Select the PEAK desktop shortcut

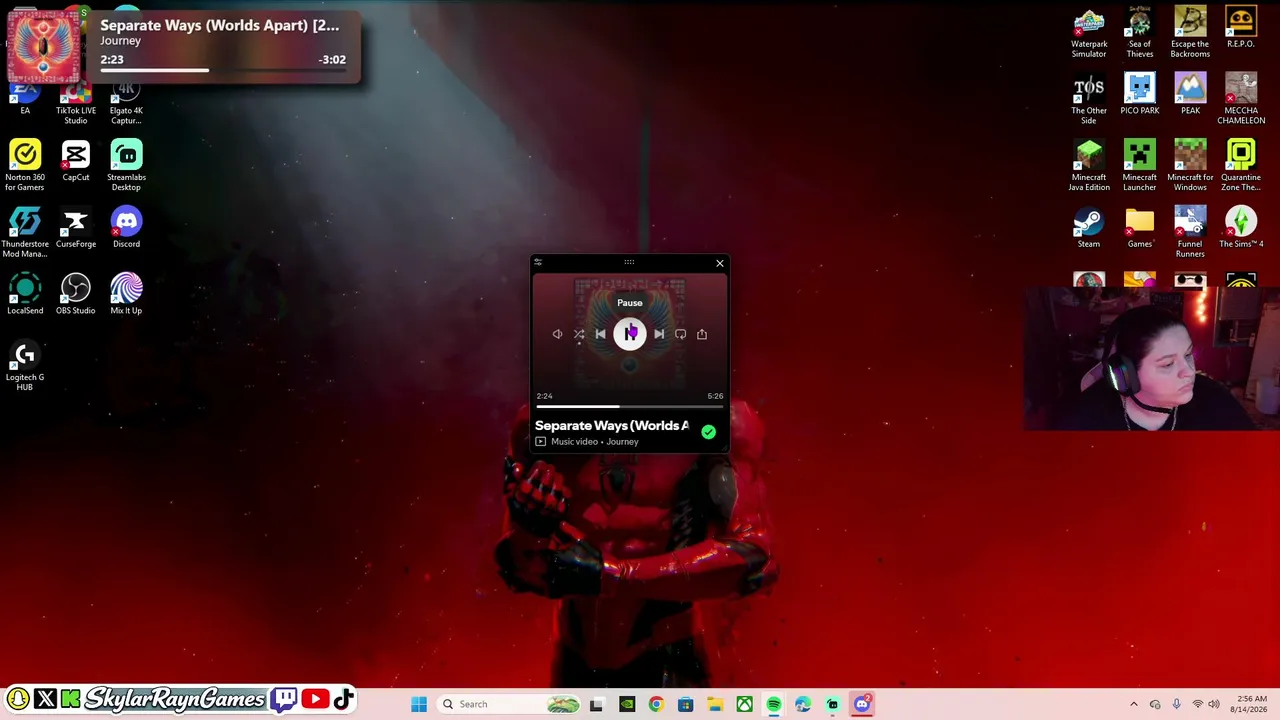point(1190,94)
